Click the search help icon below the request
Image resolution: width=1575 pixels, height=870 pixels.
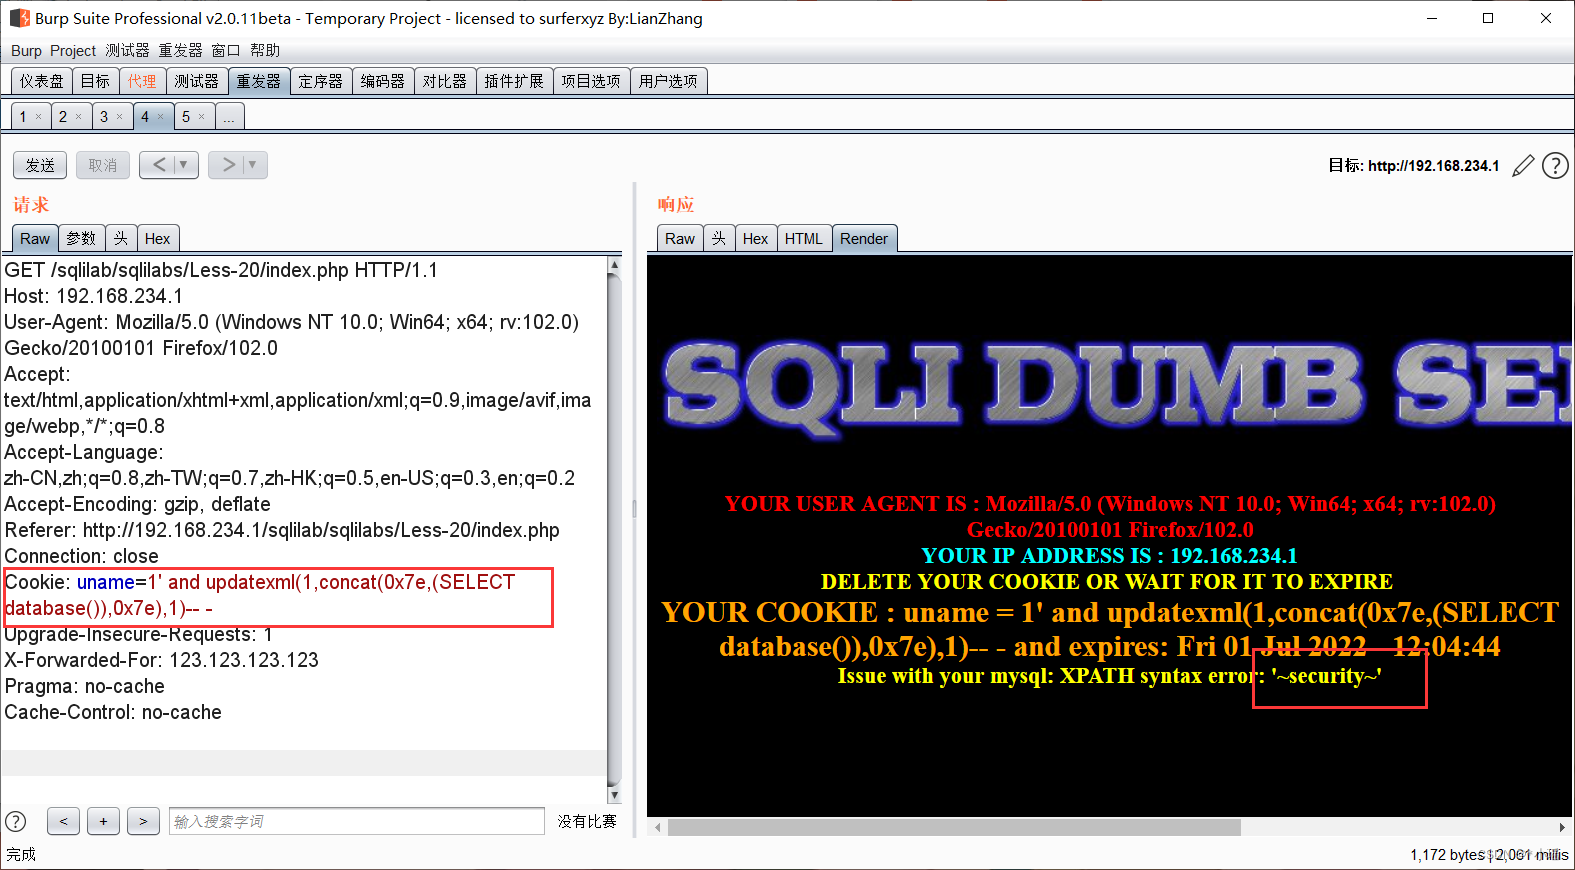coord(16,822)
